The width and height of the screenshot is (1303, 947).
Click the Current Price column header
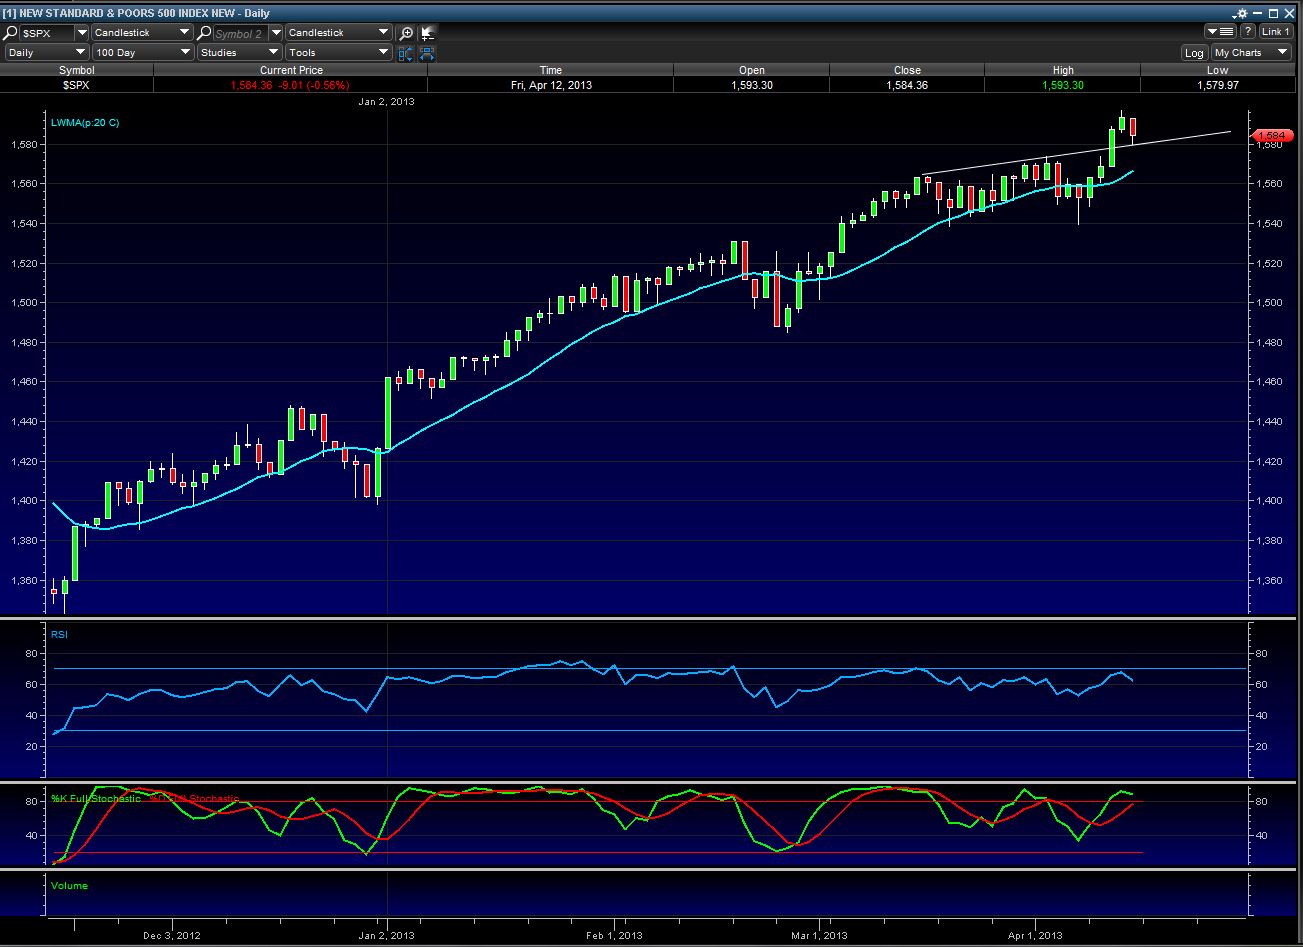click(x=291, y=70)
